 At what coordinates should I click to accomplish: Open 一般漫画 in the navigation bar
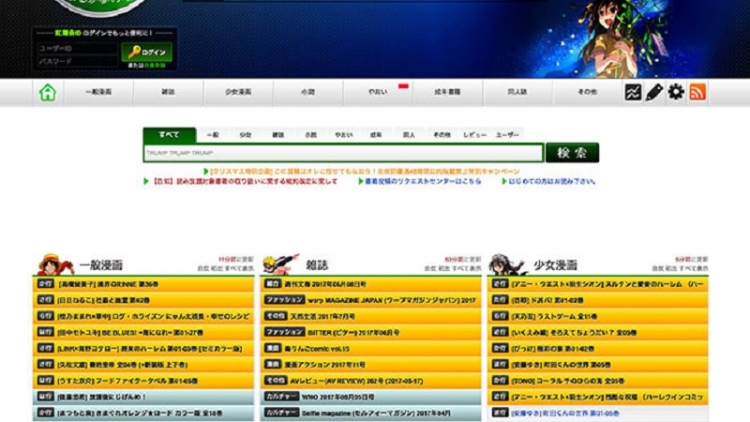[x=98, y=93]
